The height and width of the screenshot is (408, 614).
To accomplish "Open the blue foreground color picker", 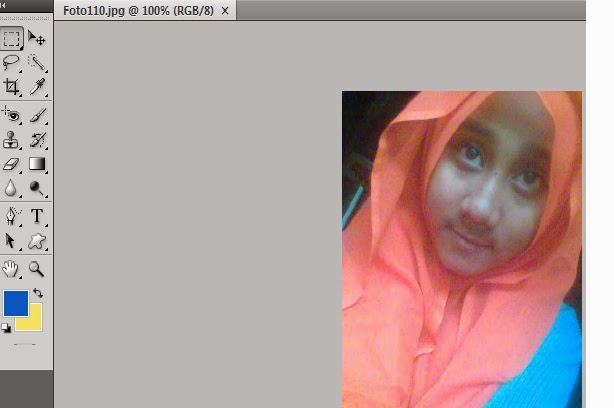I will pyautogui.click(x=16, y=303).
